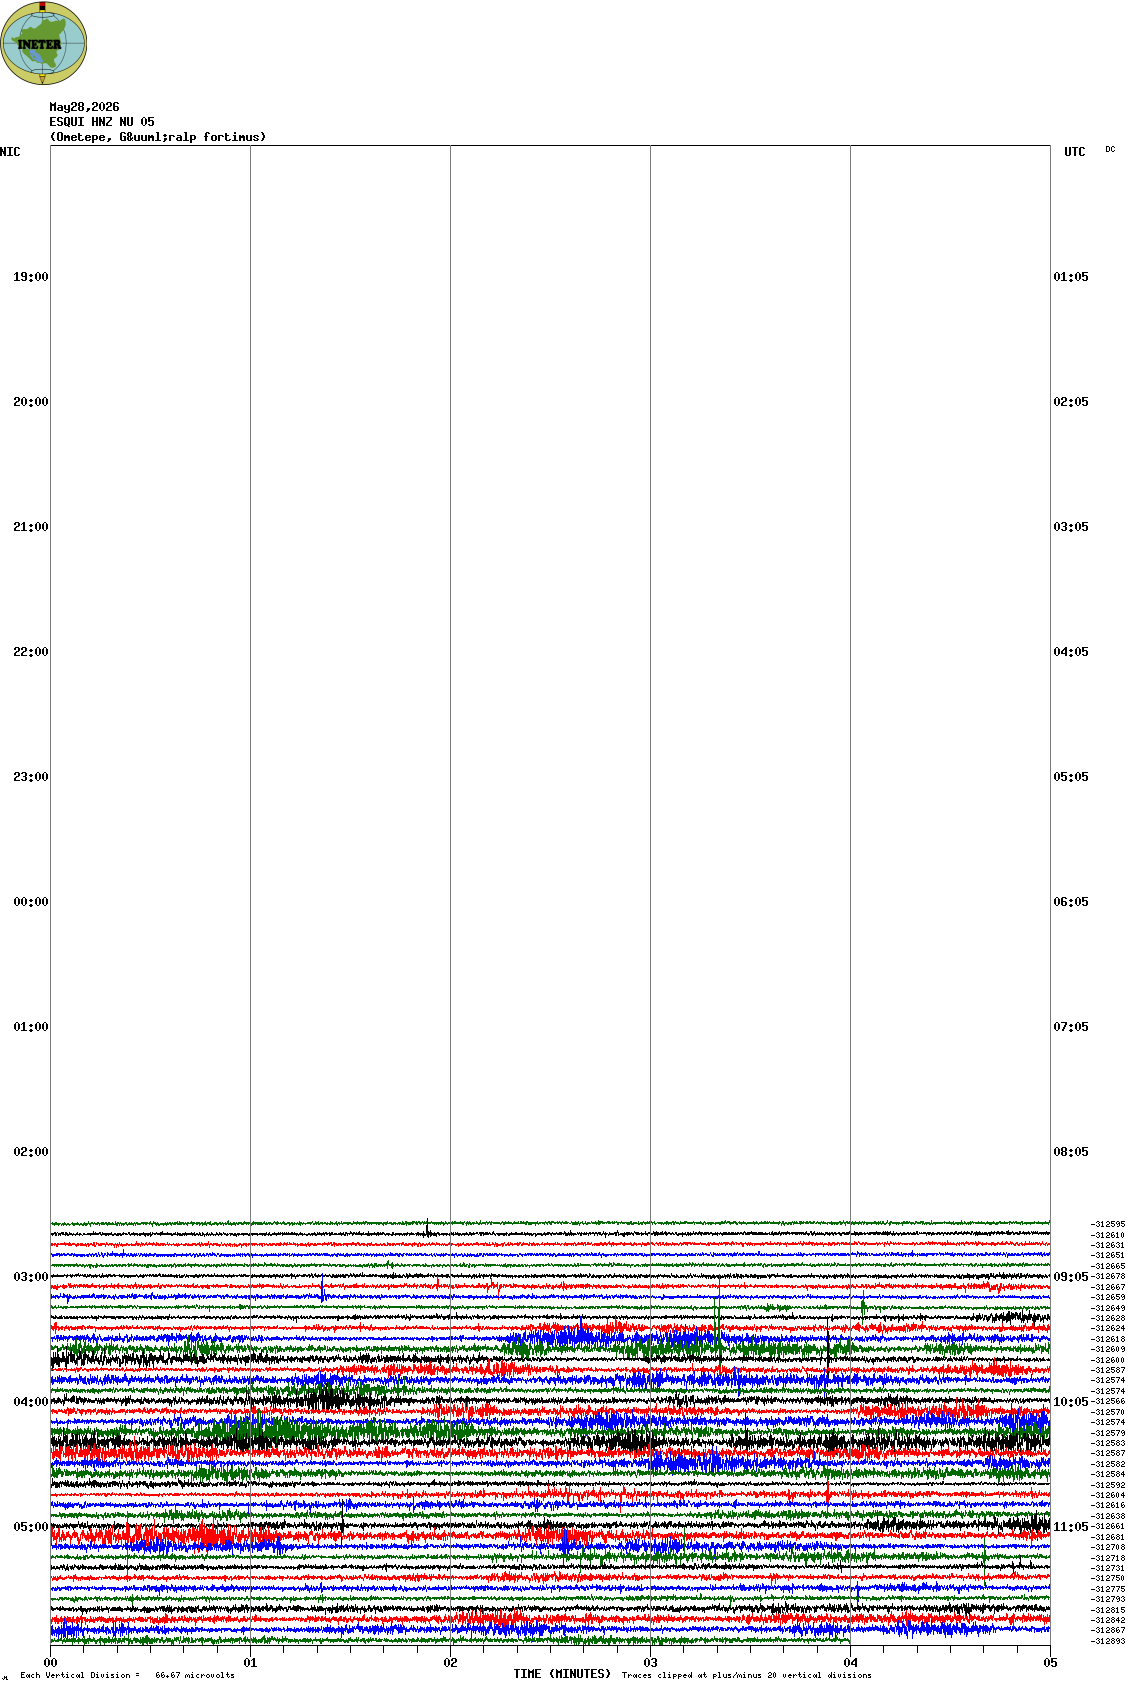
Task: Click the ESQUI HNZ NU 05 station label
Action: pyautogui.click(x=102, y=122)
